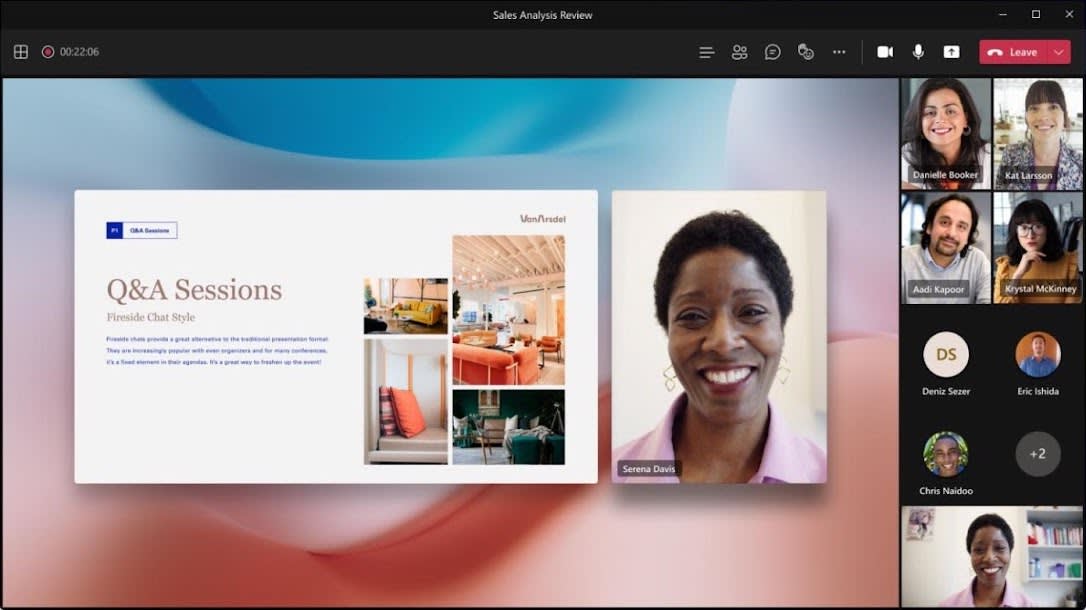Share your screen with the share icon
Viewport: 1086px width, 610px height.
point(951,51)
